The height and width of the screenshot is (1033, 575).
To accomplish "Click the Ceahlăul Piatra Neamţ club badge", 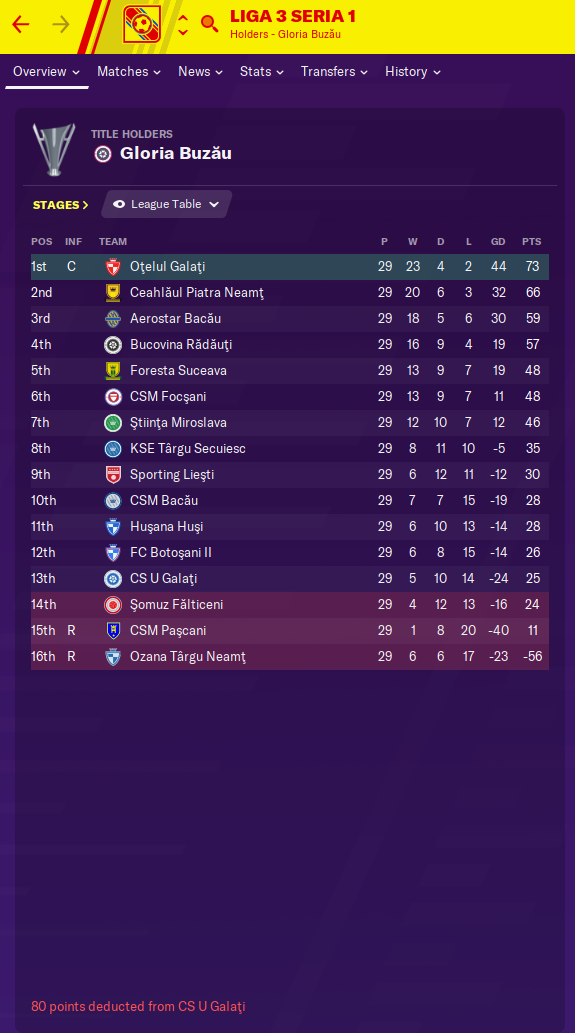I will [113, 293].
